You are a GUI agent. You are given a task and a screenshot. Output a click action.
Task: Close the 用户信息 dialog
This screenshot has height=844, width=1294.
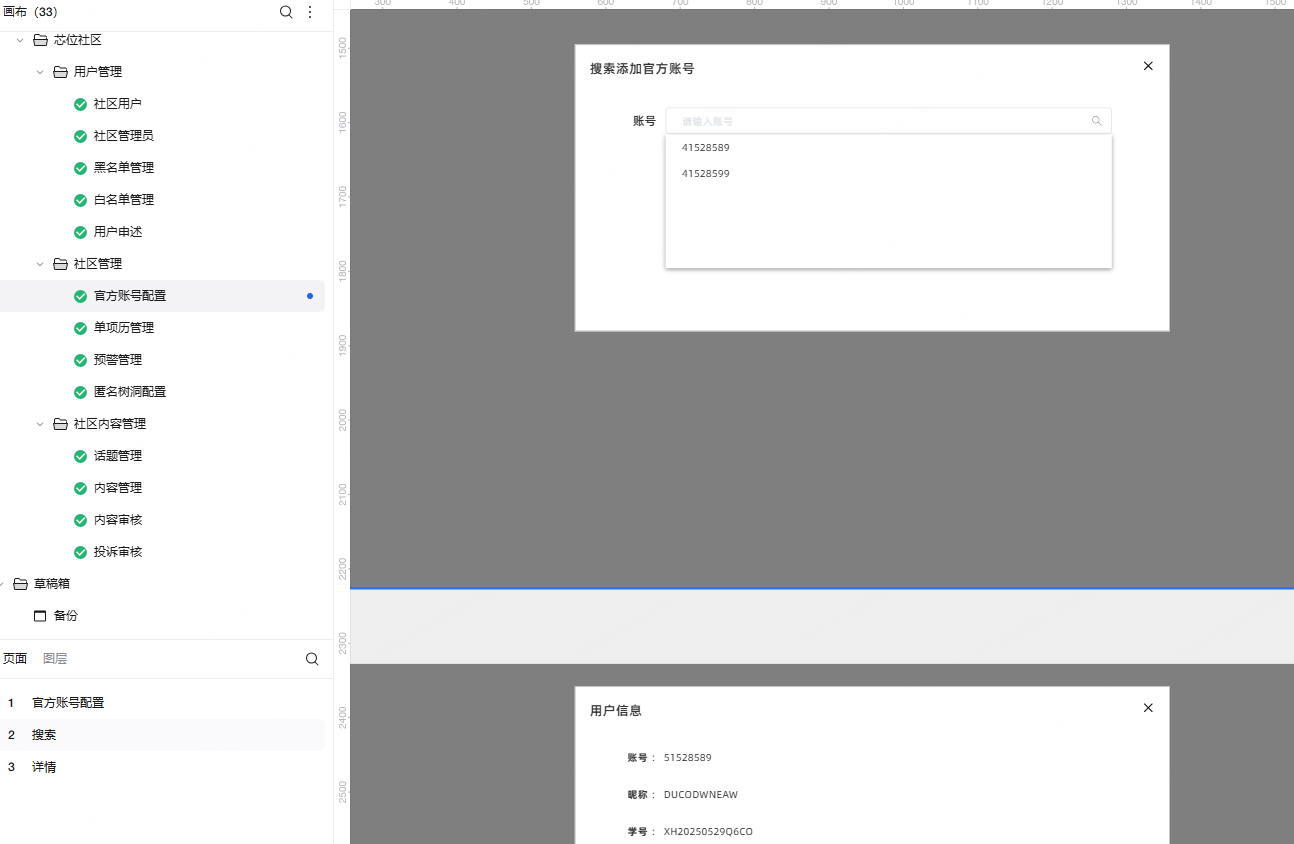point(1148,708)
